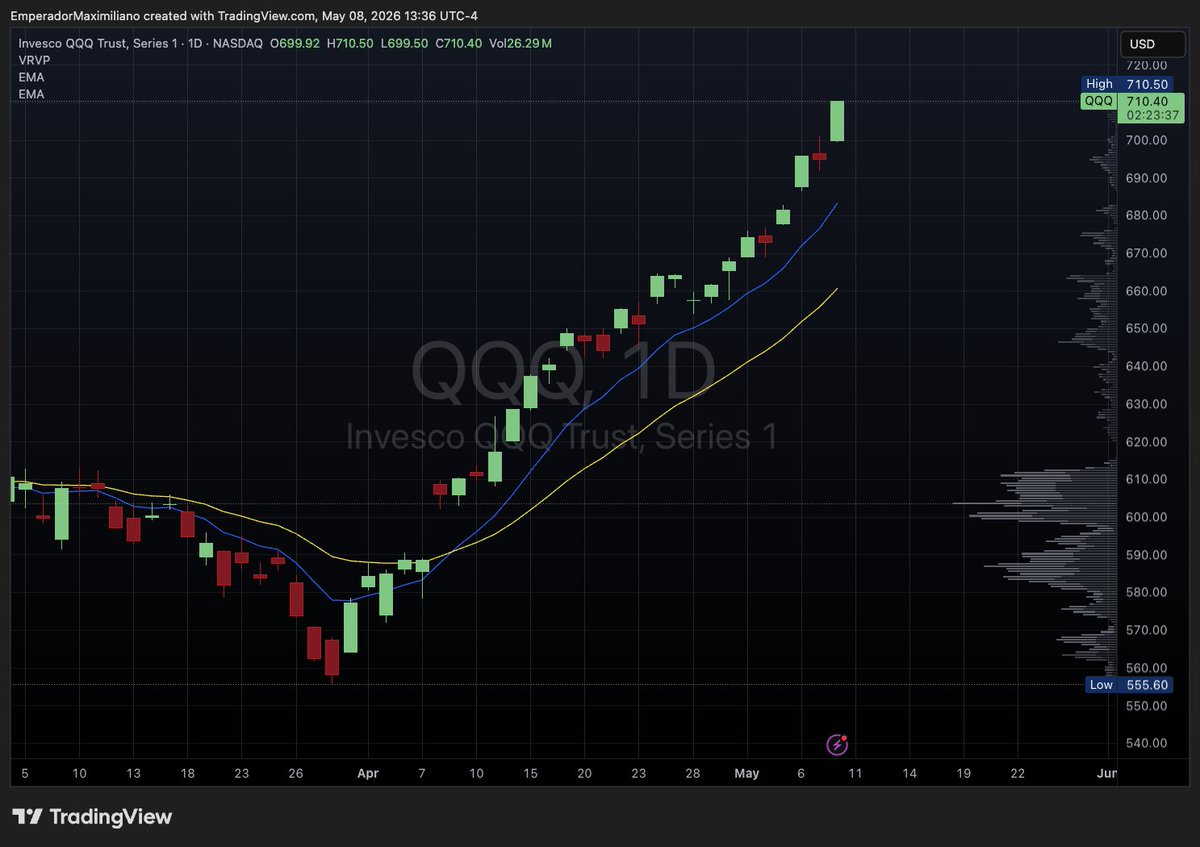Click the longest volume profile bar near 603

tap(1034, 503)
